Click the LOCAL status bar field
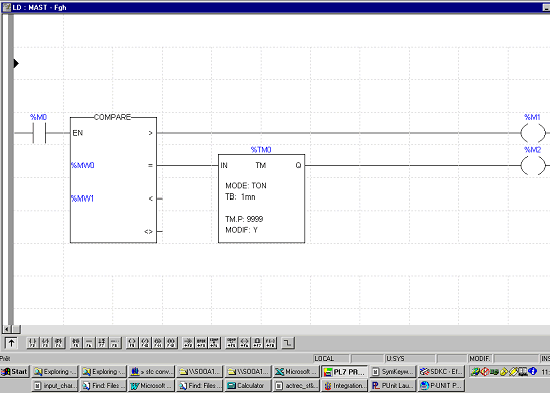This screenshot has width=550, height=396. point(331,358)
